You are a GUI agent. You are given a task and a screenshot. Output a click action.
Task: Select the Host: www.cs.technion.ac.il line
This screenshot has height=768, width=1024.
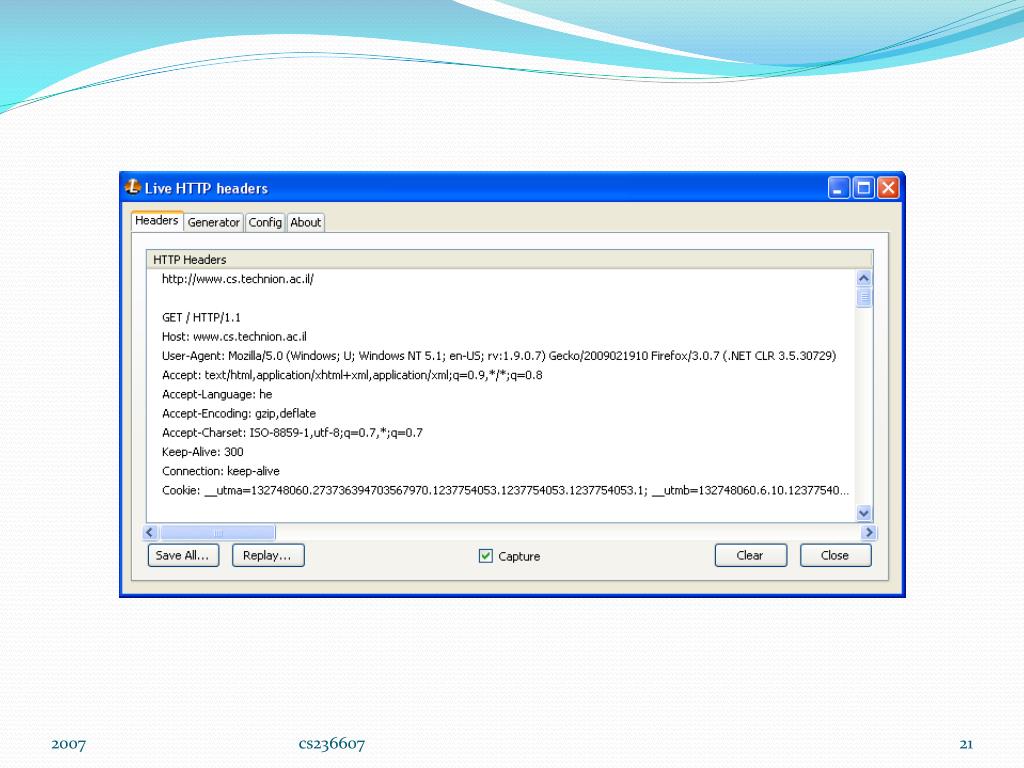tap(234, 336)
